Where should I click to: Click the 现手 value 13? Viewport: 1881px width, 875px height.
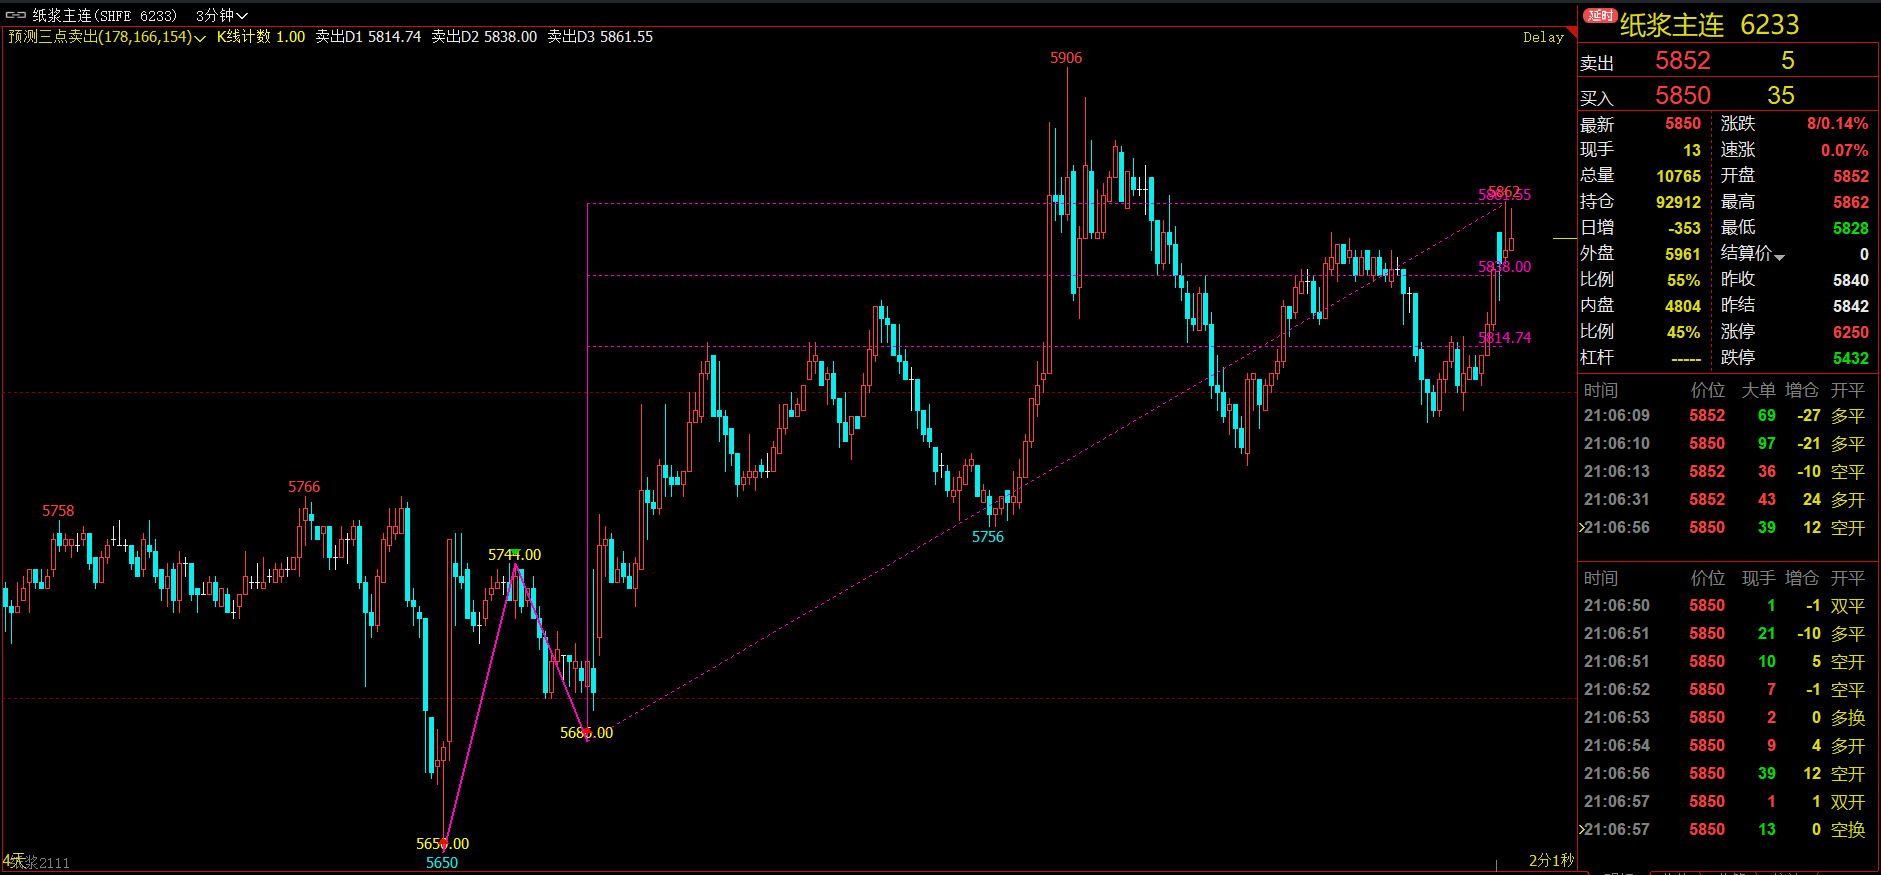[1692, 150]
